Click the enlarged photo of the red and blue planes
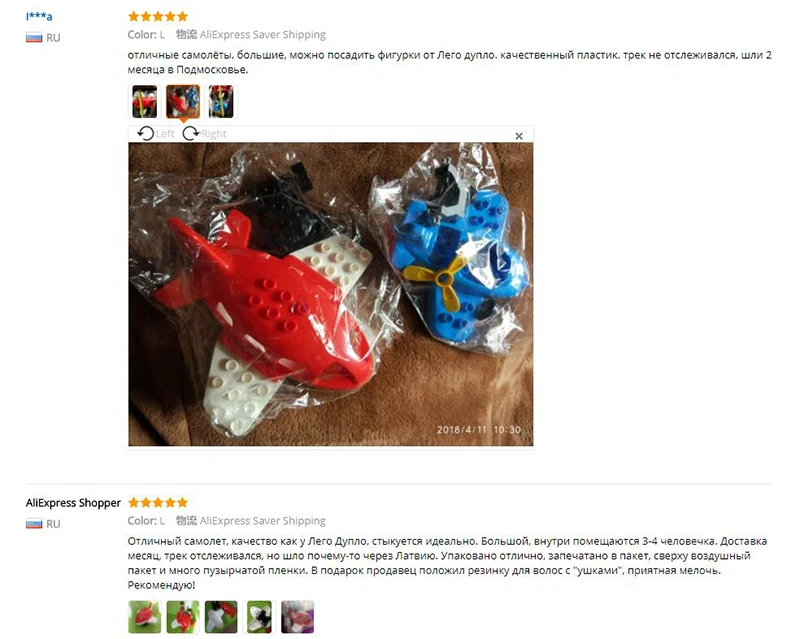Screen dimensions: 800x639 point(331,294)
